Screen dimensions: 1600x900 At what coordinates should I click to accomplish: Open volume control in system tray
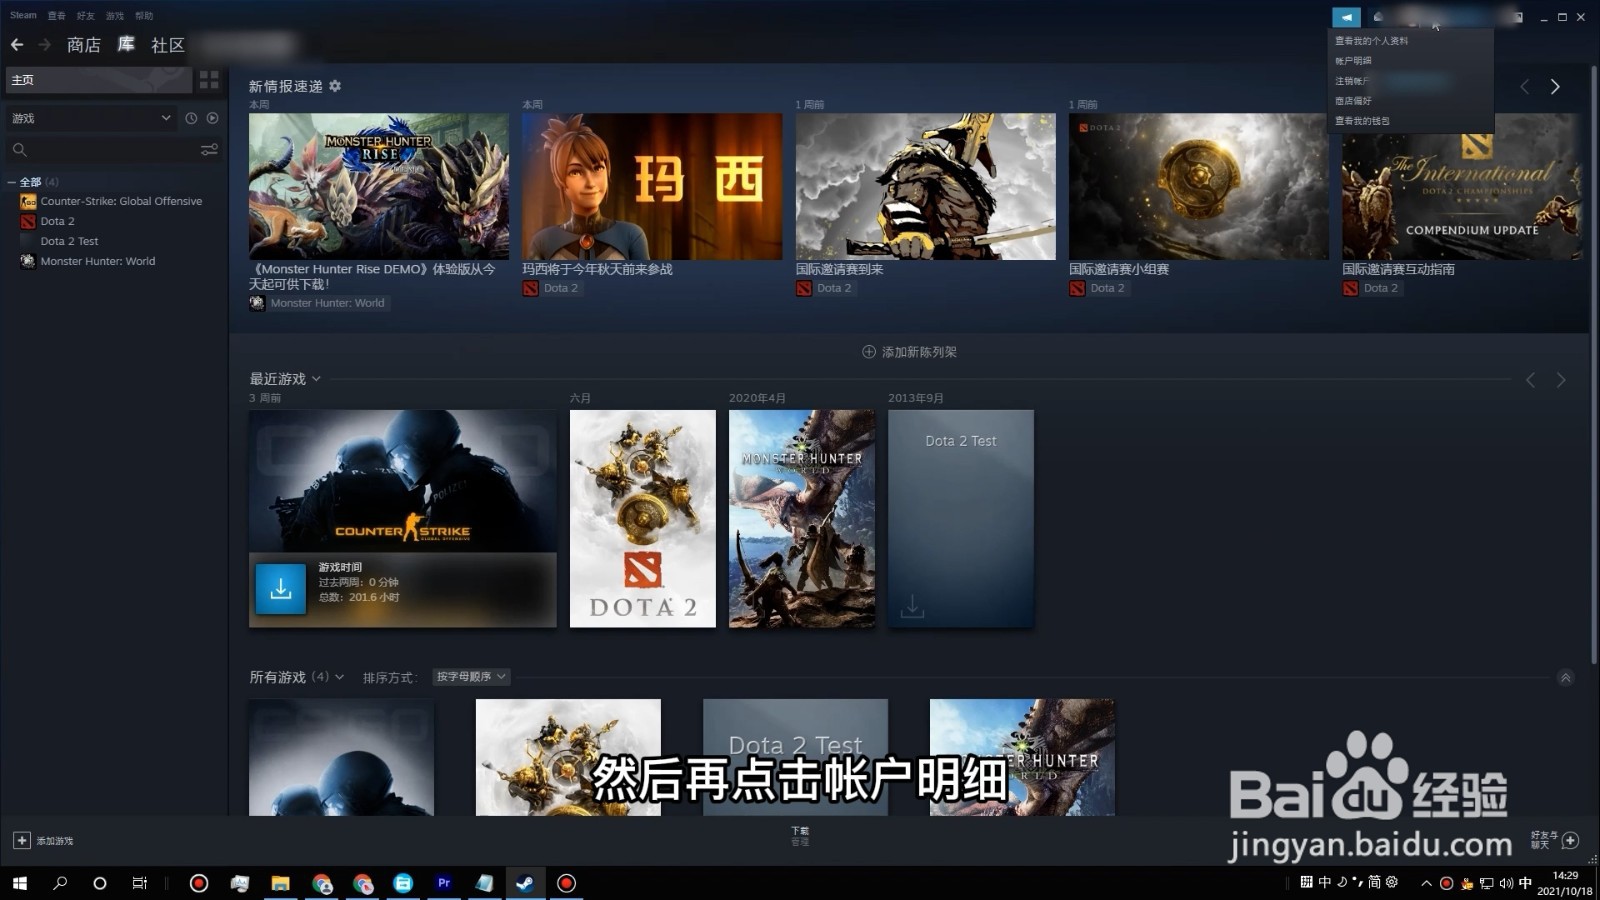pos(1506,883)
